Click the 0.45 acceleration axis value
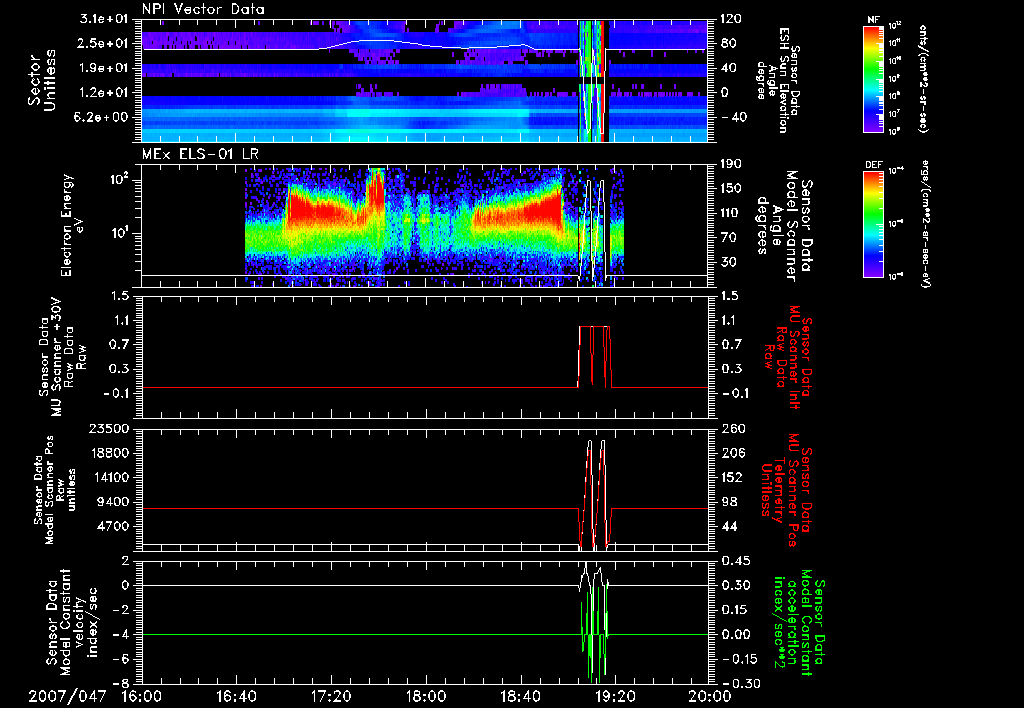1024x708 pixels. 735,561
